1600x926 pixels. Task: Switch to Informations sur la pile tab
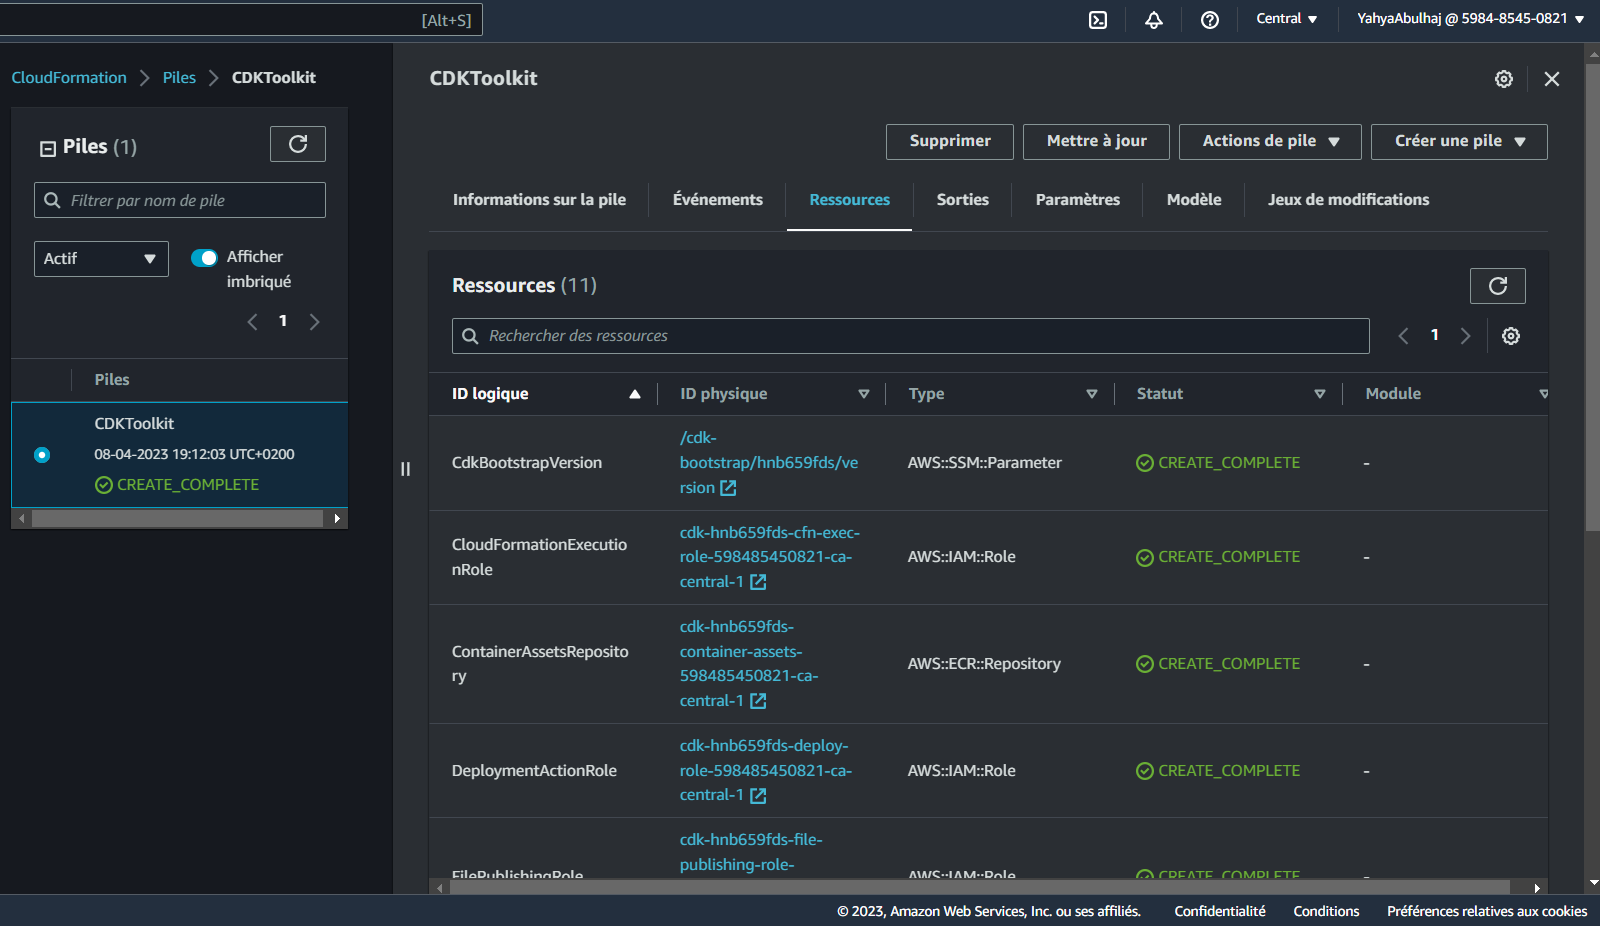tap(539, 200)
